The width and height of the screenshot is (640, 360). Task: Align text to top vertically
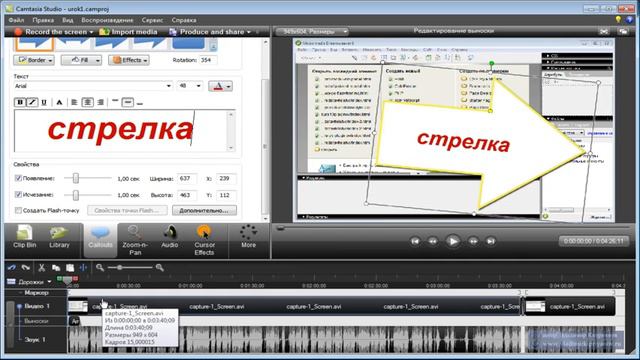click(x=115, y=102)
